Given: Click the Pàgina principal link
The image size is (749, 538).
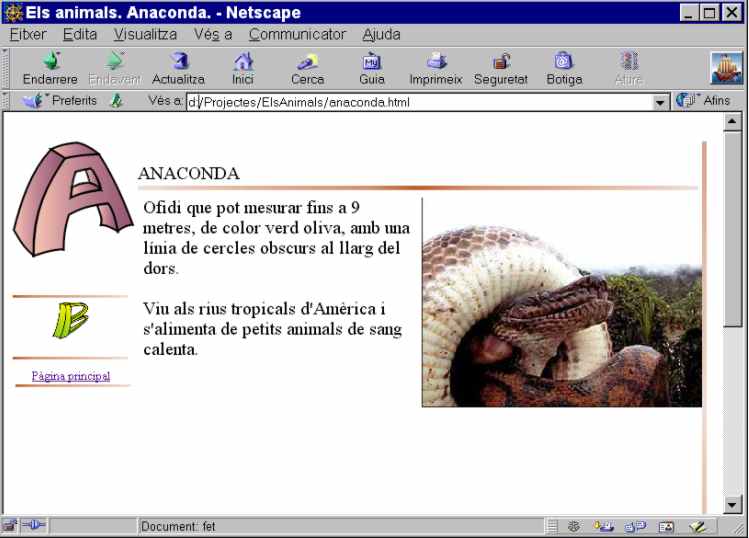Looking at the screenshot, I should [71, 376].
